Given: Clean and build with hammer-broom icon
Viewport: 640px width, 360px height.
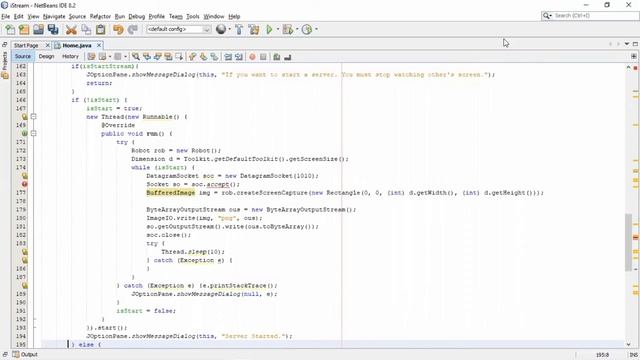Looking at the screenshot, I should point(254,29).
